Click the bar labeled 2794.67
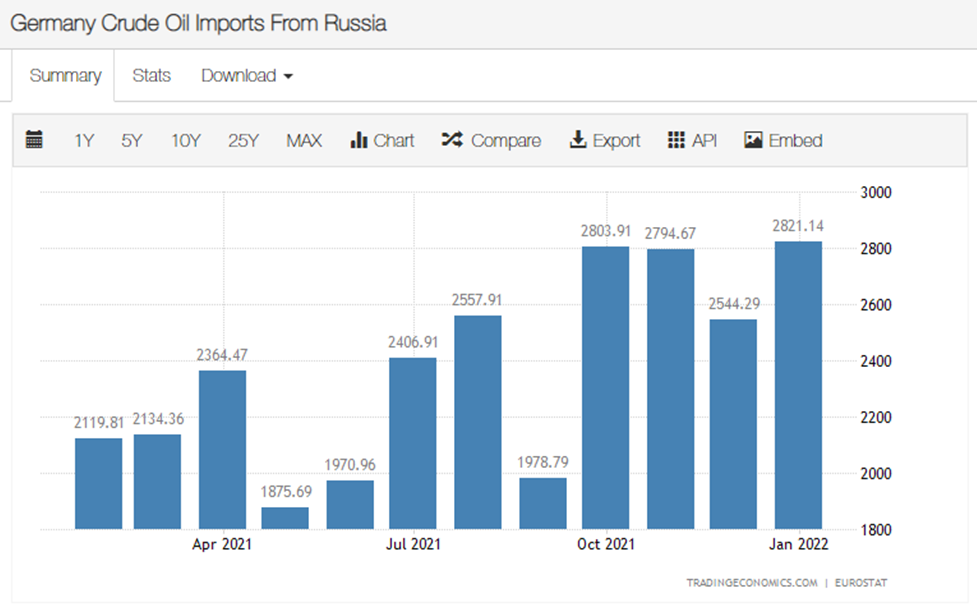Screen dimensions: 977x611 point(670,389)
